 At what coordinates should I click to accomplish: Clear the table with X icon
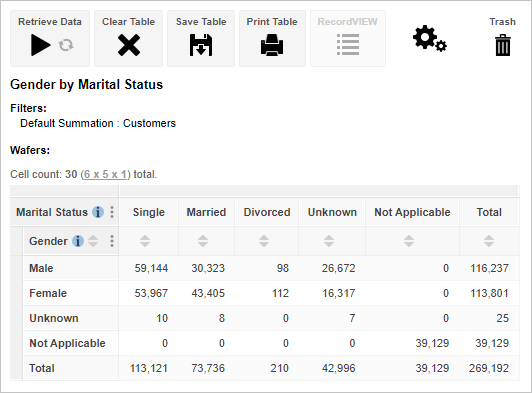coord(129,45)
